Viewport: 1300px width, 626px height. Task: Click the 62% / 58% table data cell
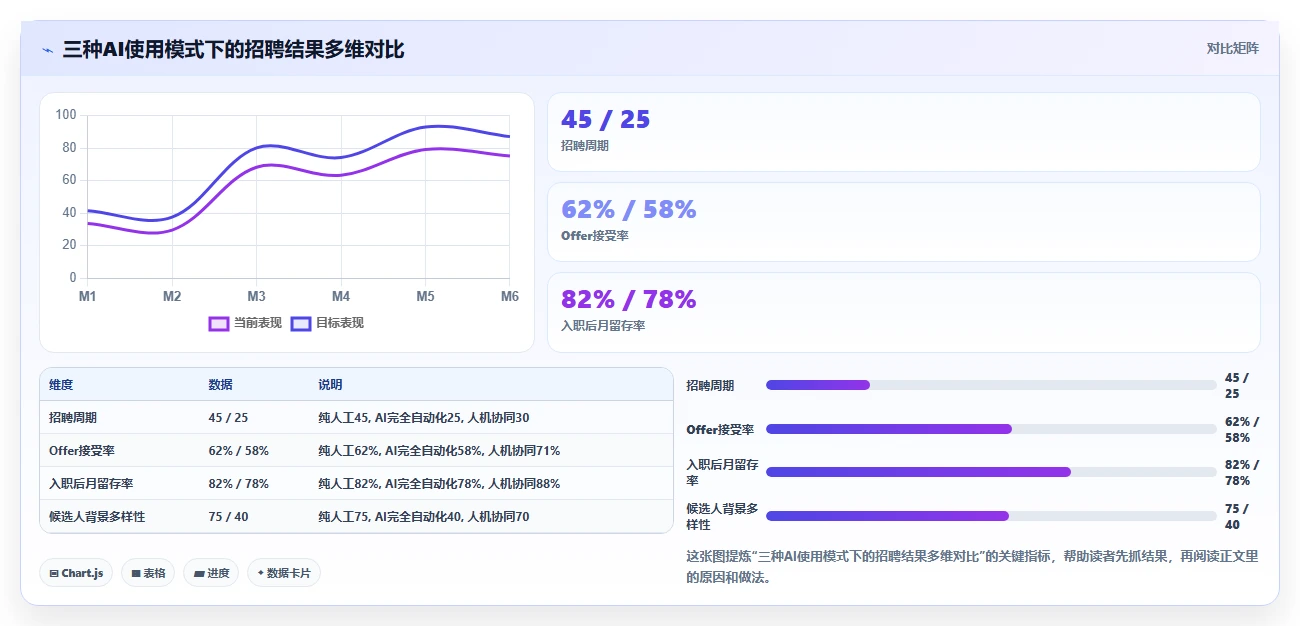(238, 451)
